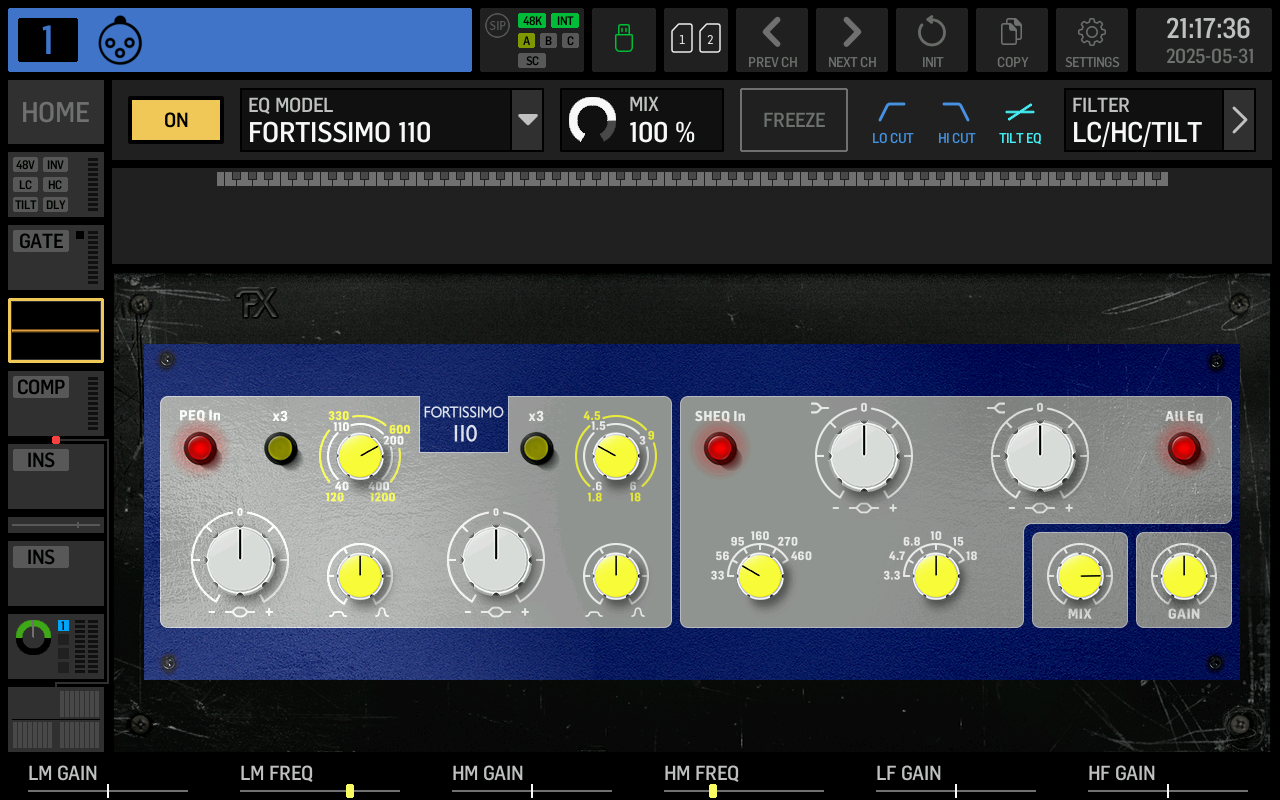Toggle the EQ ON switch
Image resolution: width=1280 pixels, height=800 pixels.
[175, 120]
